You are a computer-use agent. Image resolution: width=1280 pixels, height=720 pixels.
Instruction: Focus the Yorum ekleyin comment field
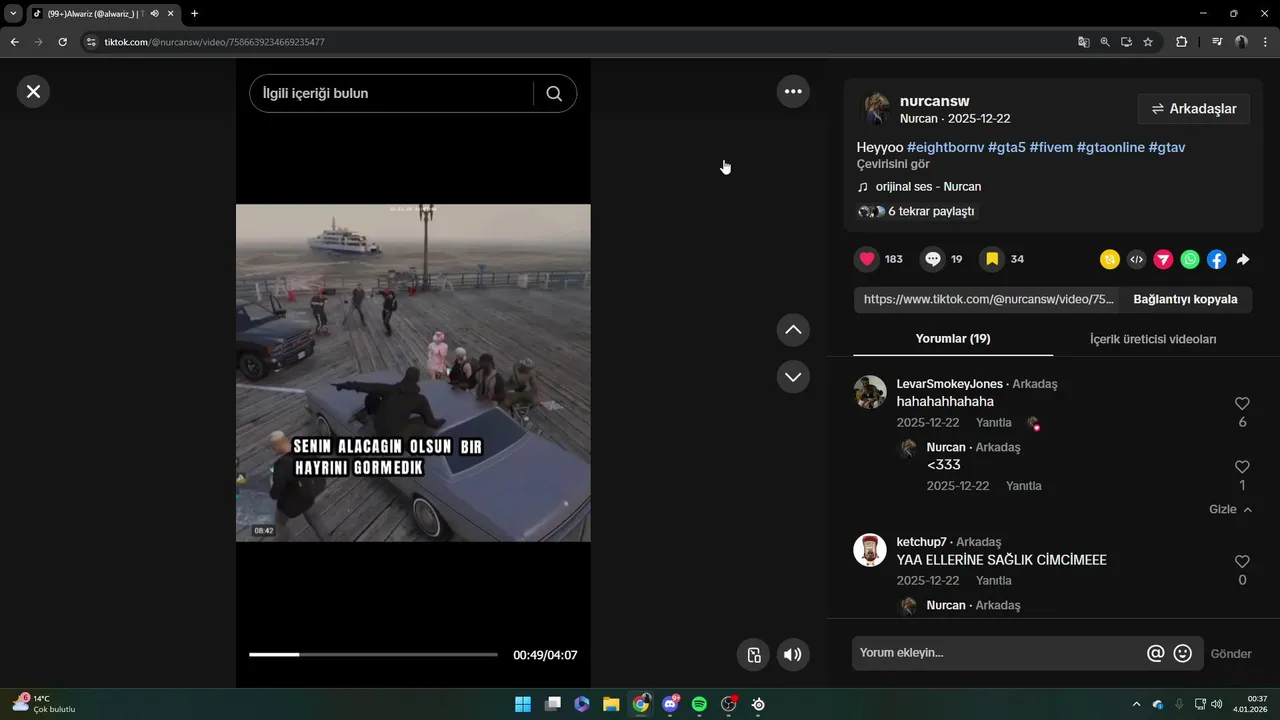998,653
